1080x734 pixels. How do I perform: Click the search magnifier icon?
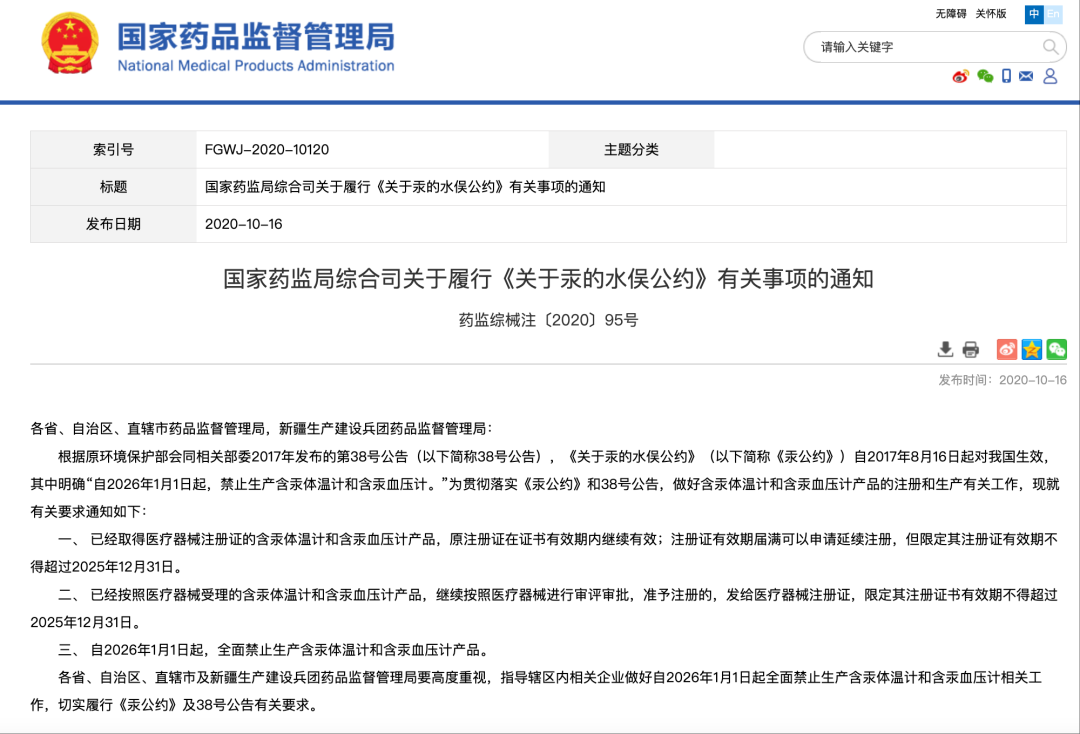point(1050,47)
